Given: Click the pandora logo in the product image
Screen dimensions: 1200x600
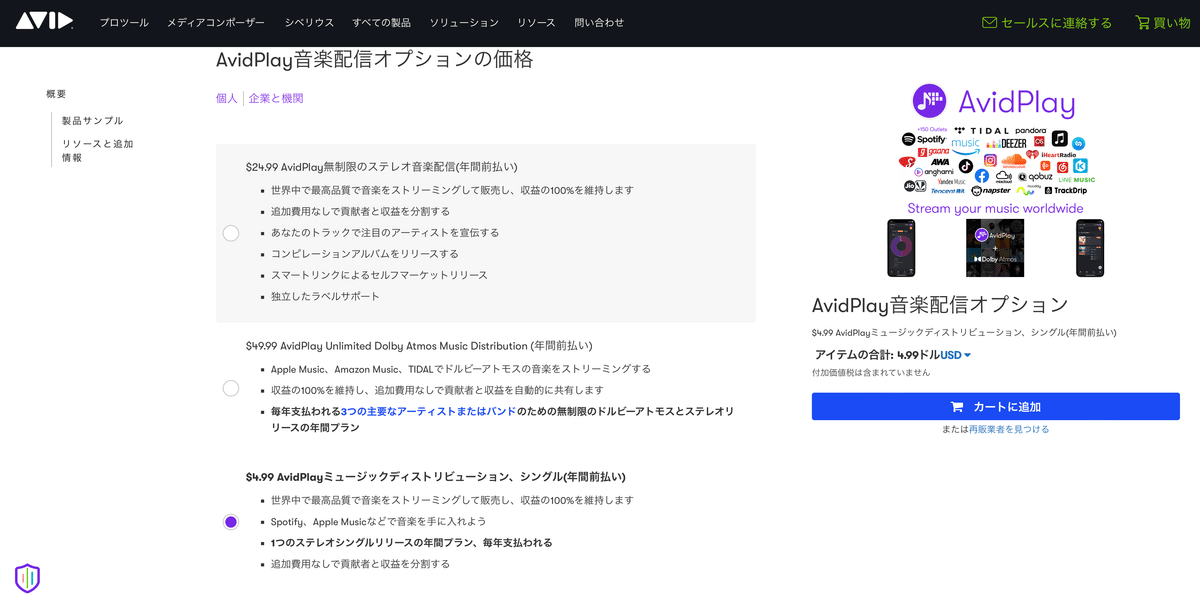Looking at the screenshot, I should pos(1031,131).
